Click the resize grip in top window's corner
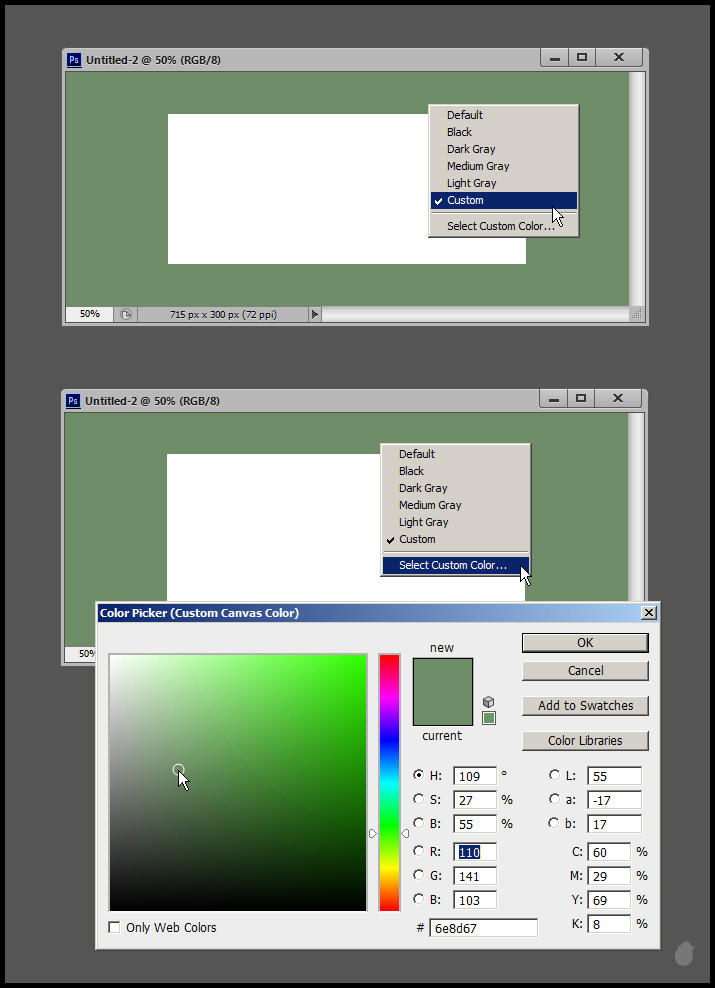Image resolution: width=715 pixels, height=988 pixels. pos(636,314)
